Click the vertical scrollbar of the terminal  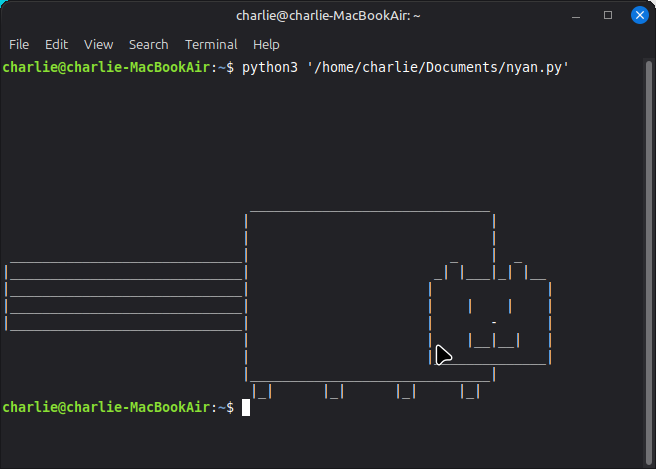tap(649, 263)
